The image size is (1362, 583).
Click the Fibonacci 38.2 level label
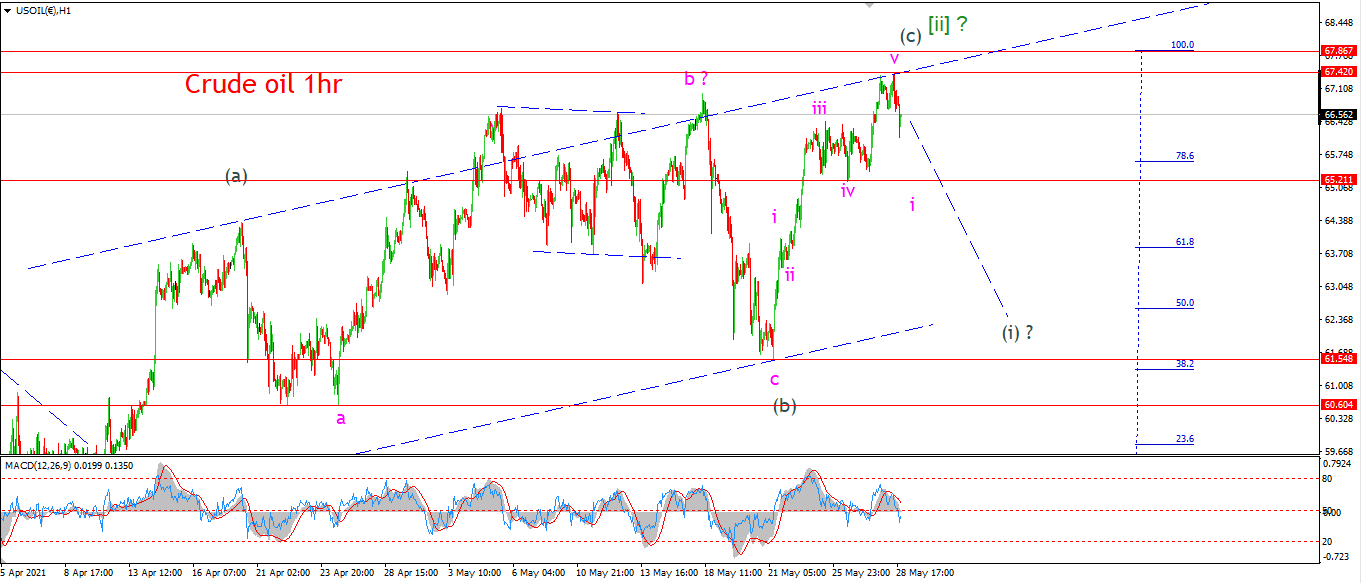[x=1184, y=364]
